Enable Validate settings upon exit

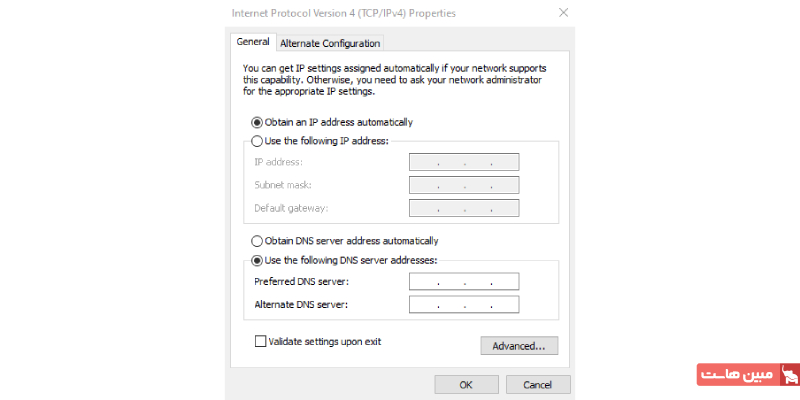point(261,341)
